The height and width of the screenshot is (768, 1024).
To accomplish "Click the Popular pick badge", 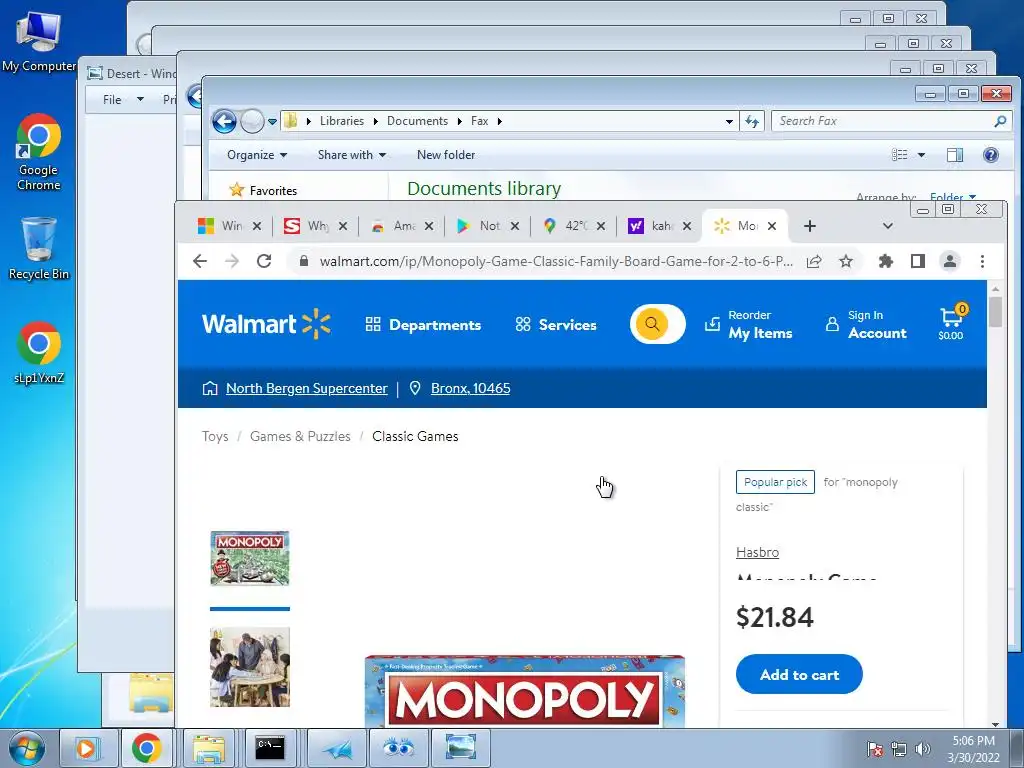I will [x=775, y=482].
